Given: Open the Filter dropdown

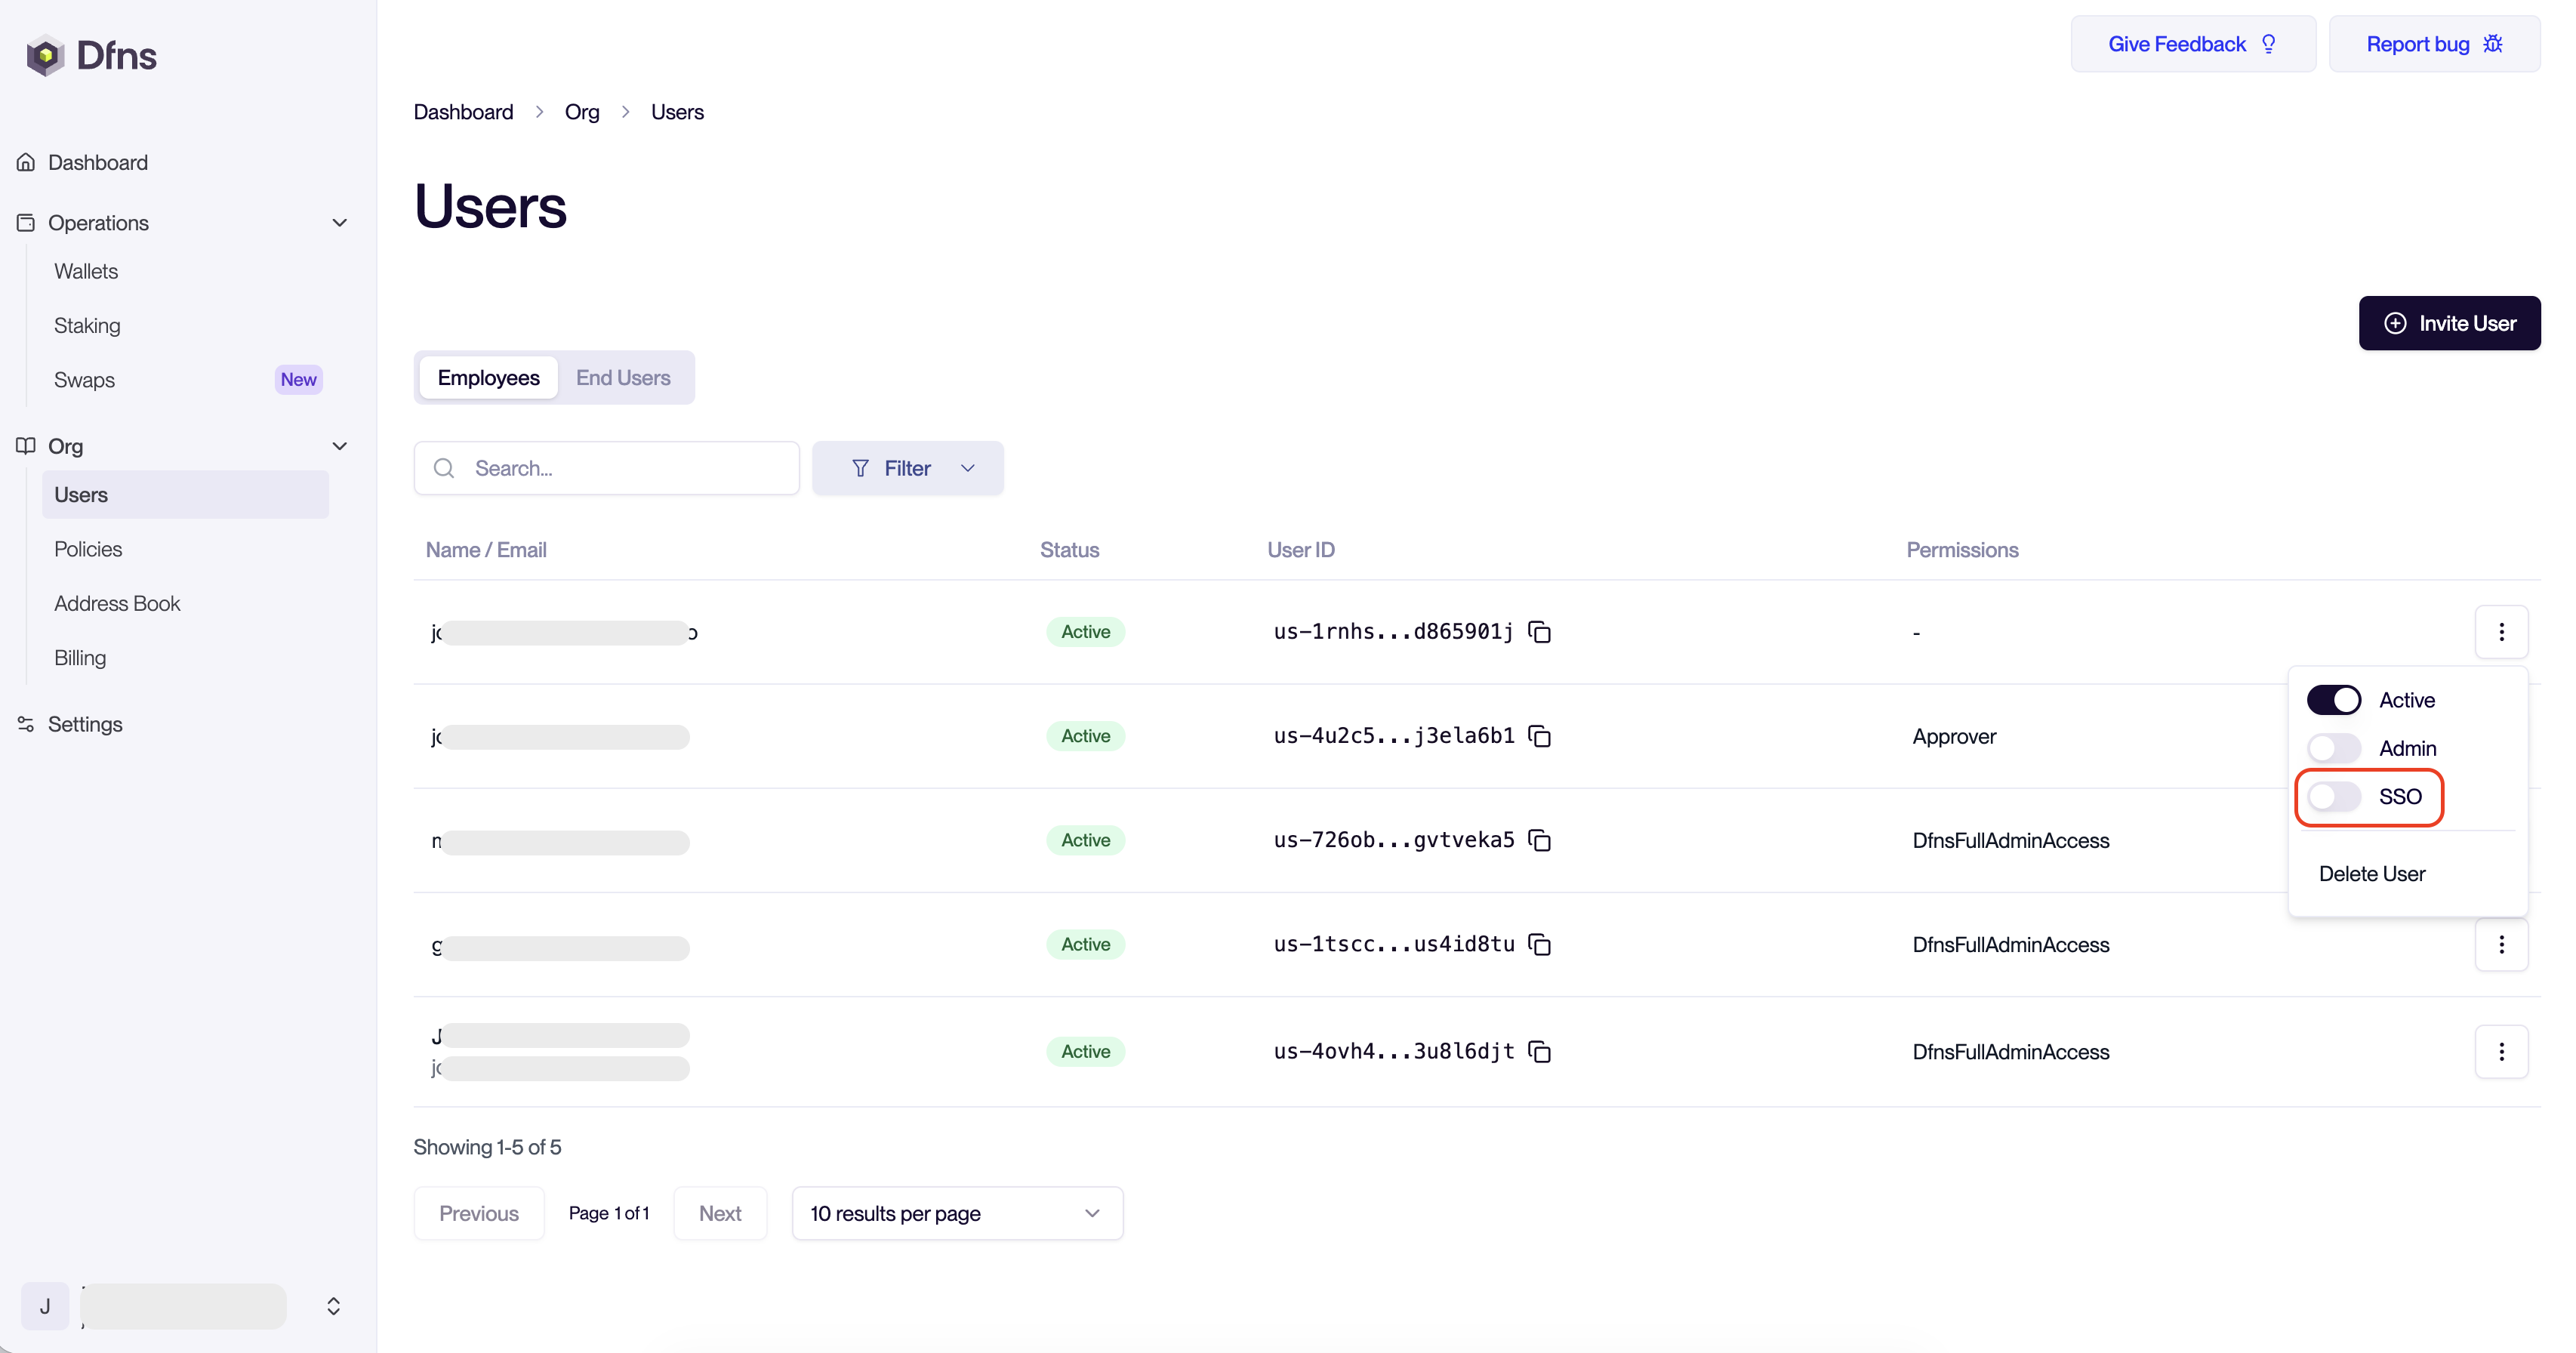Looking at the screenshot, I should pyautogui.click(x=907, y=468).
